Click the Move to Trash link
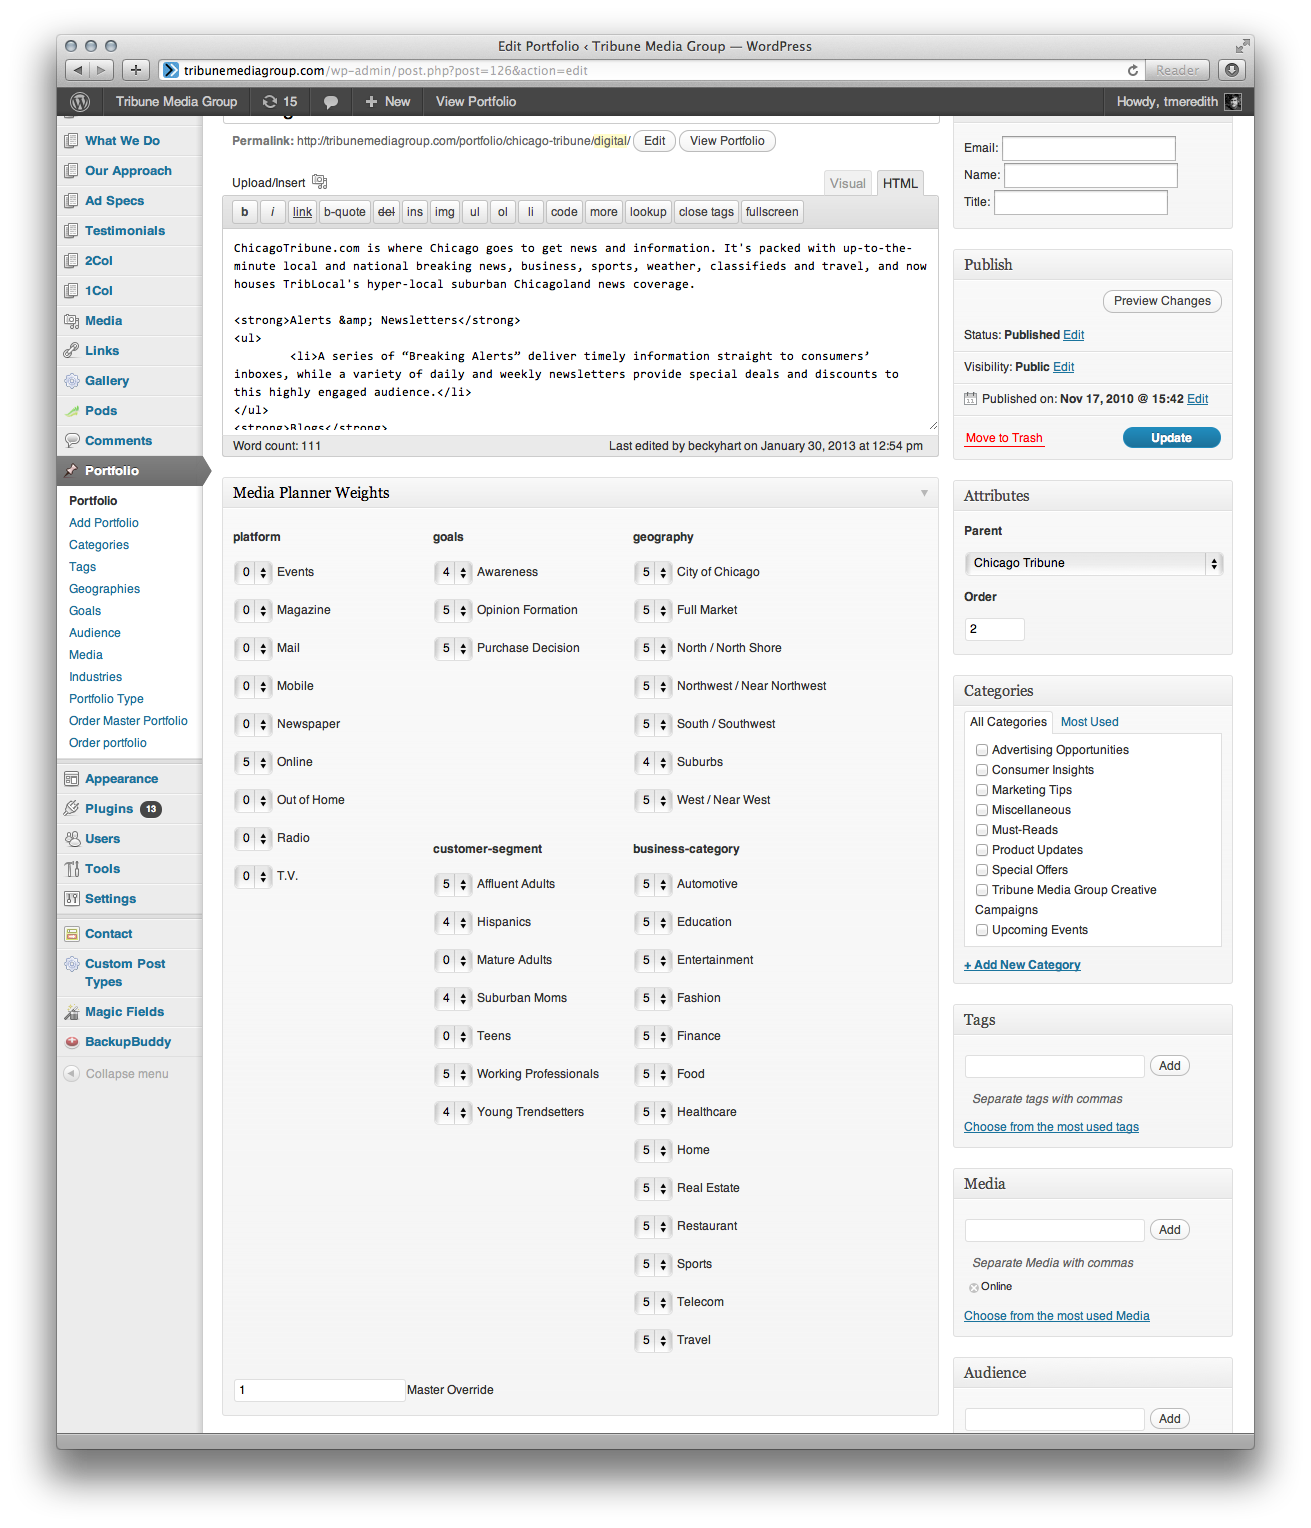1311x1528 pixels. 1004,438
